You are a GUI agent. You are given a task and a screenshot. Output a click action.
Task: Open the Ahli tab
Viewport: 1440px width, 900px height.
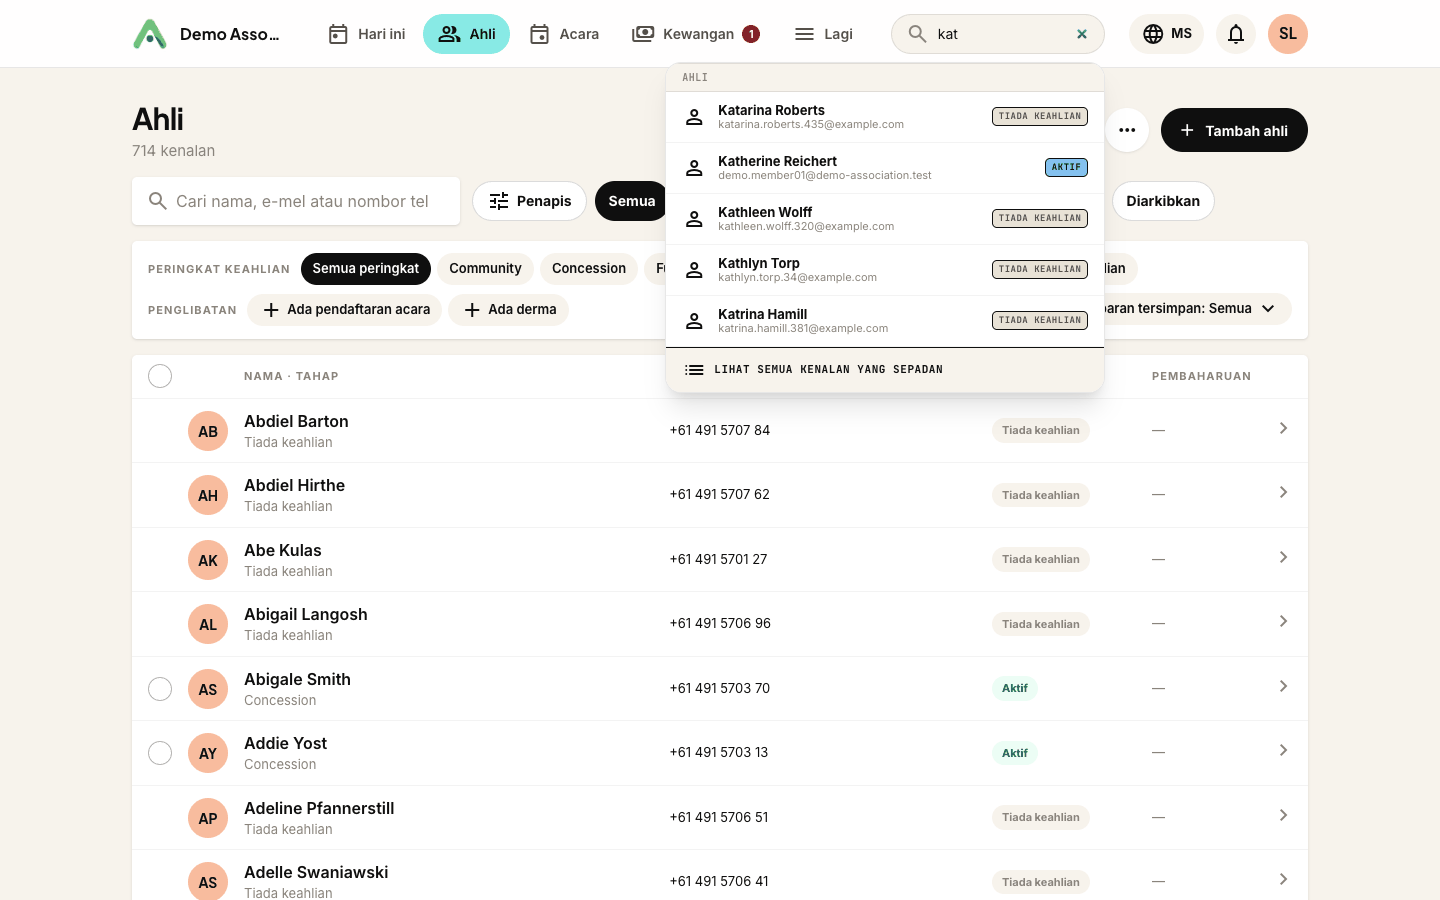click(467, 34)
